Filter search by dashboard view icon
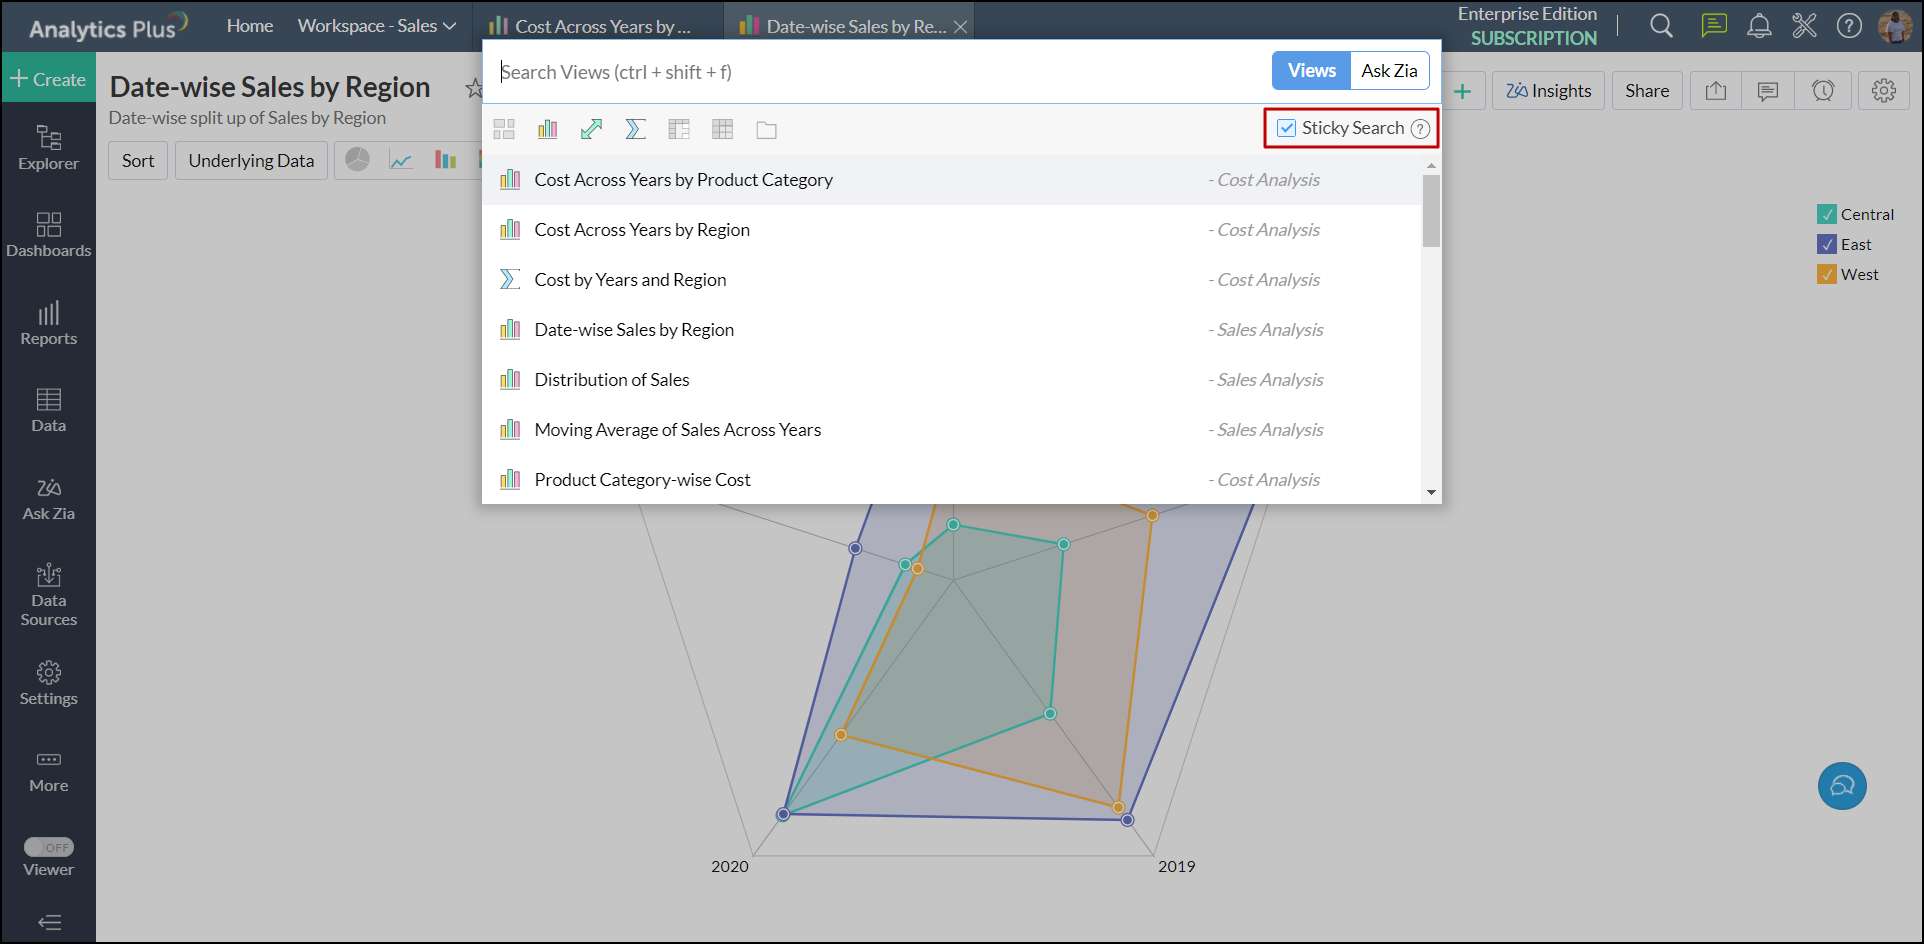Image resolution: width=1924 pixels, height=944 pixels. click(504, 129)
